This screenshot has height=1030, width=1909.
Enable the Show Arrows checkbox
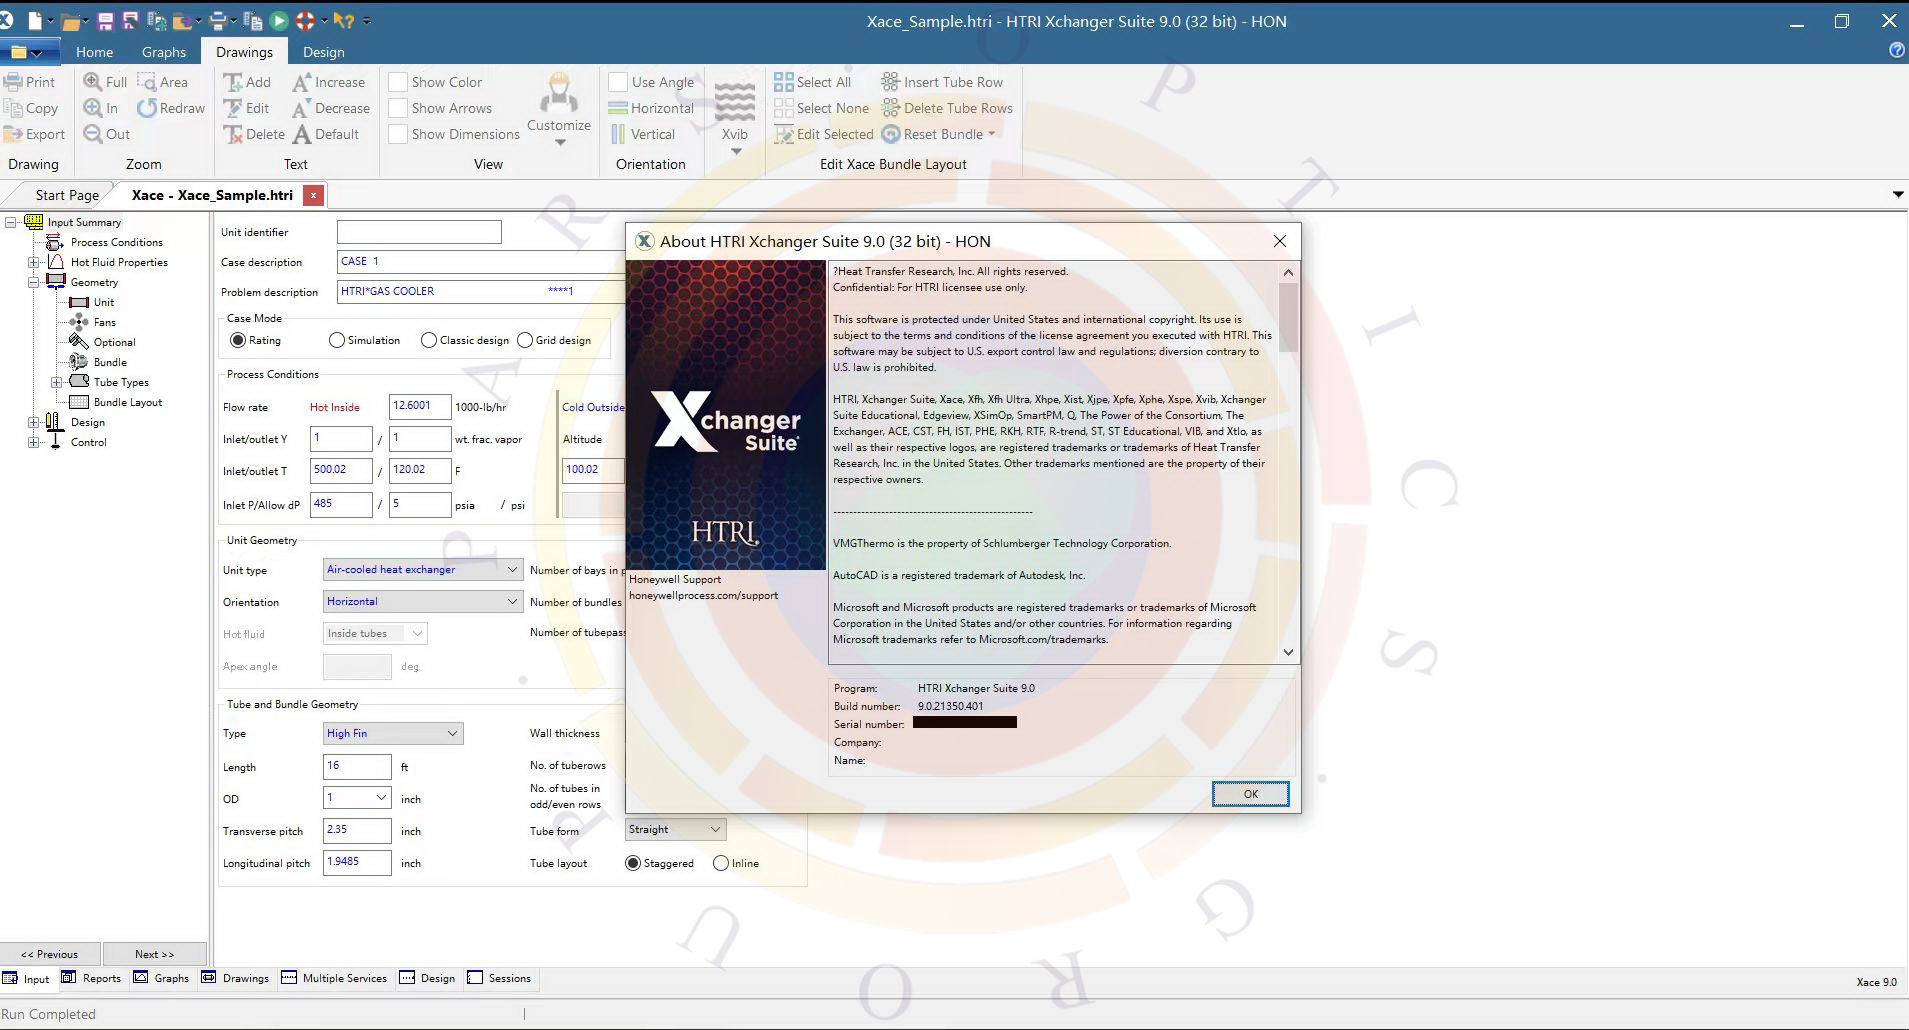pos(398,108)
